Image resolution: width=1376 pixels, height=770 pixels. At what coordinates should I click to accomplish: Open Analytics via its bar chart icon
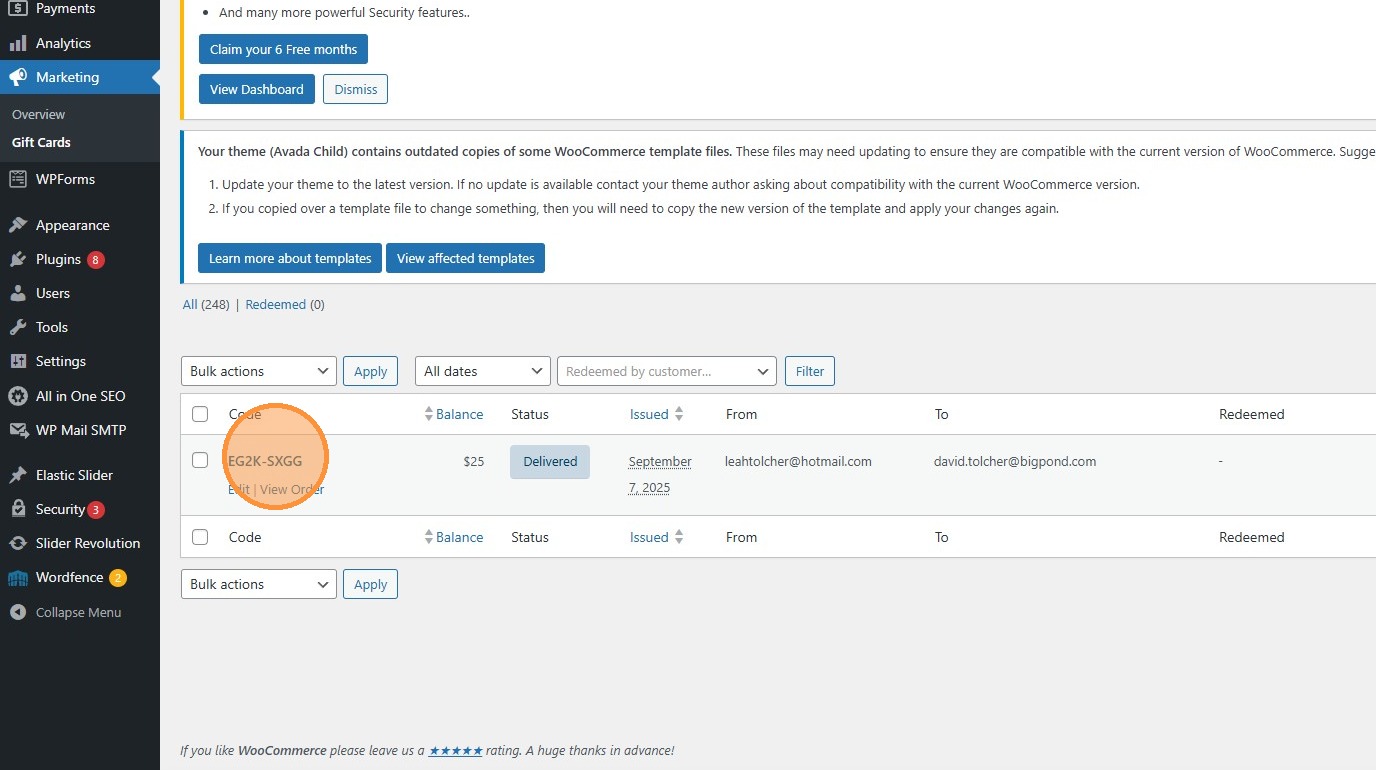[x=17, y=43]
